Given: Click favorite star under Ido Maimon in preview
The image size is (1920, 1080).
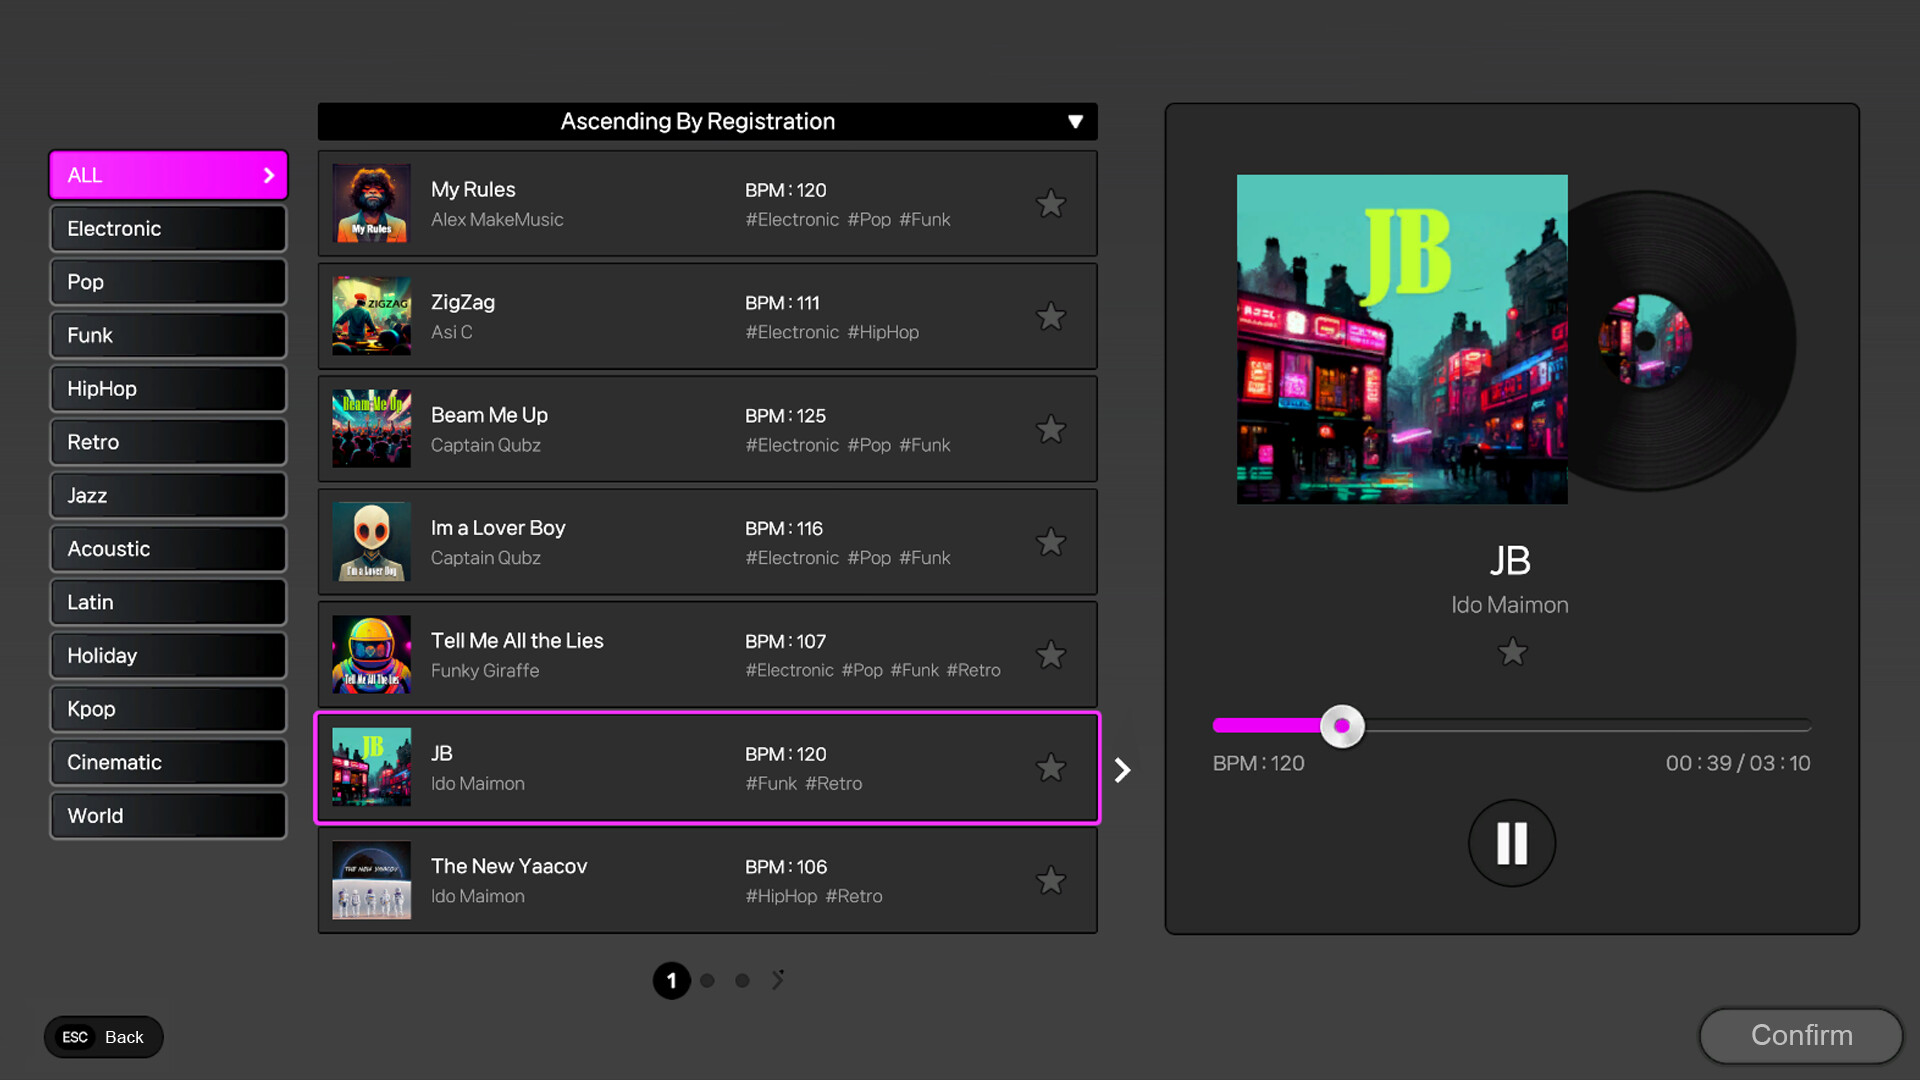Looking at the screenshot, I should point(1512,652).
